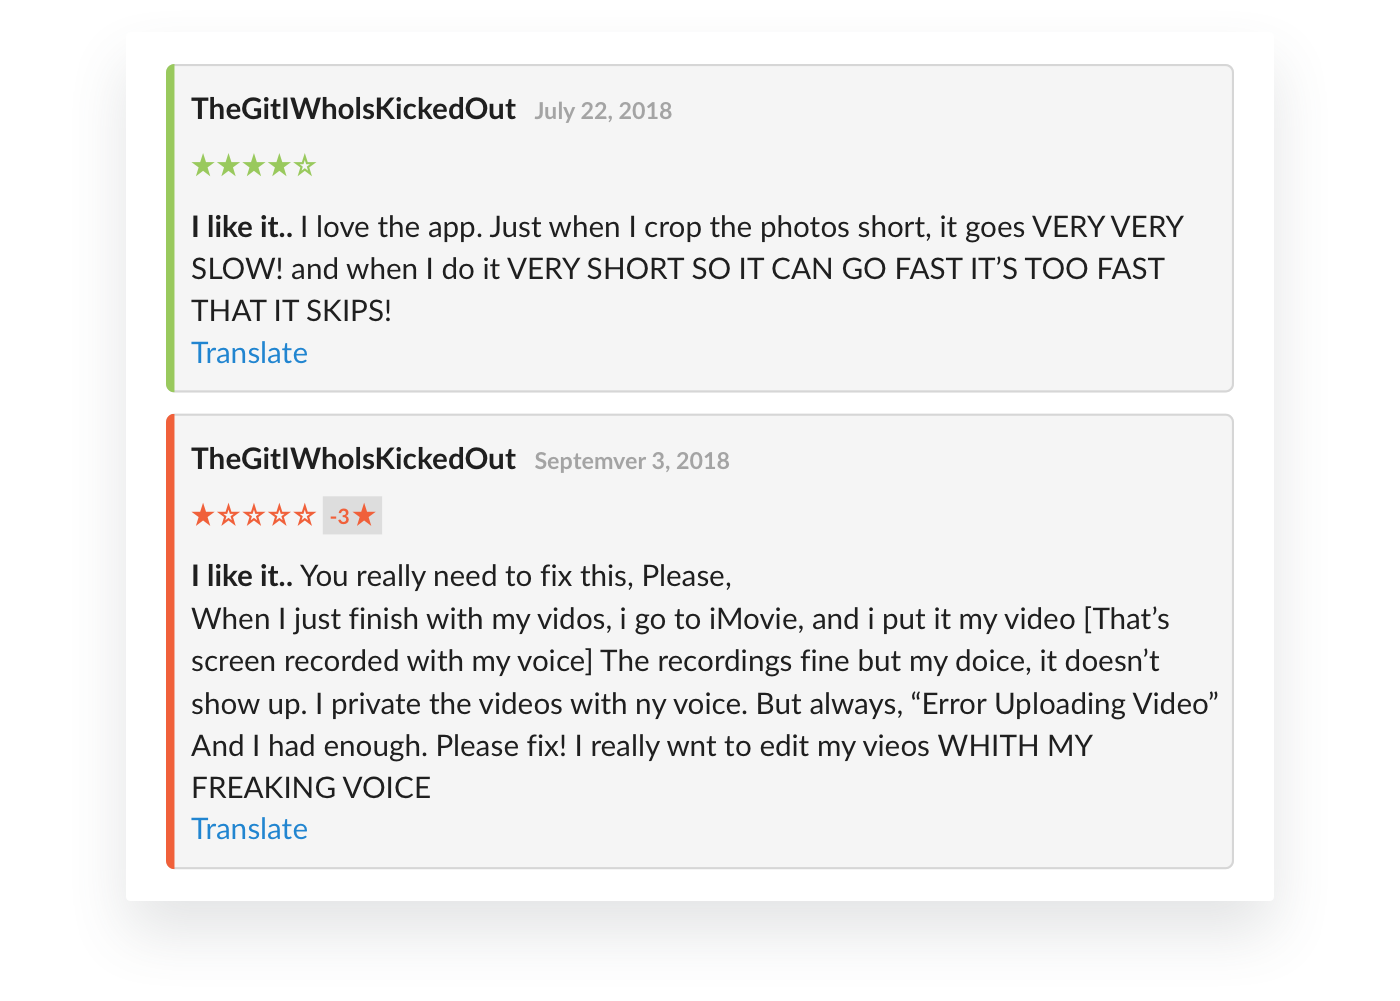This screenshot has height=1001, width=1400.
Task: Click the last empty orange star
Action: point(305,516)
